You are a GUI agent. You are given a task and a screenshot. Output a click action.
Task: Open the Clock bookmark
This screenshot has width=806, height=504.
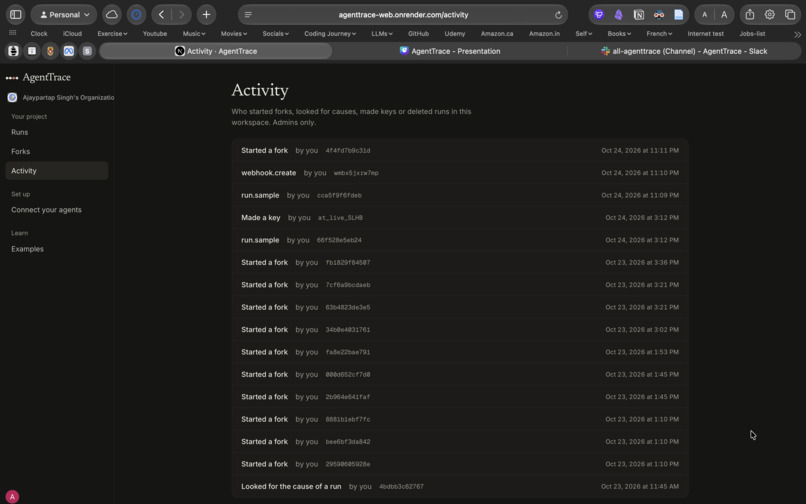point(39,33)
